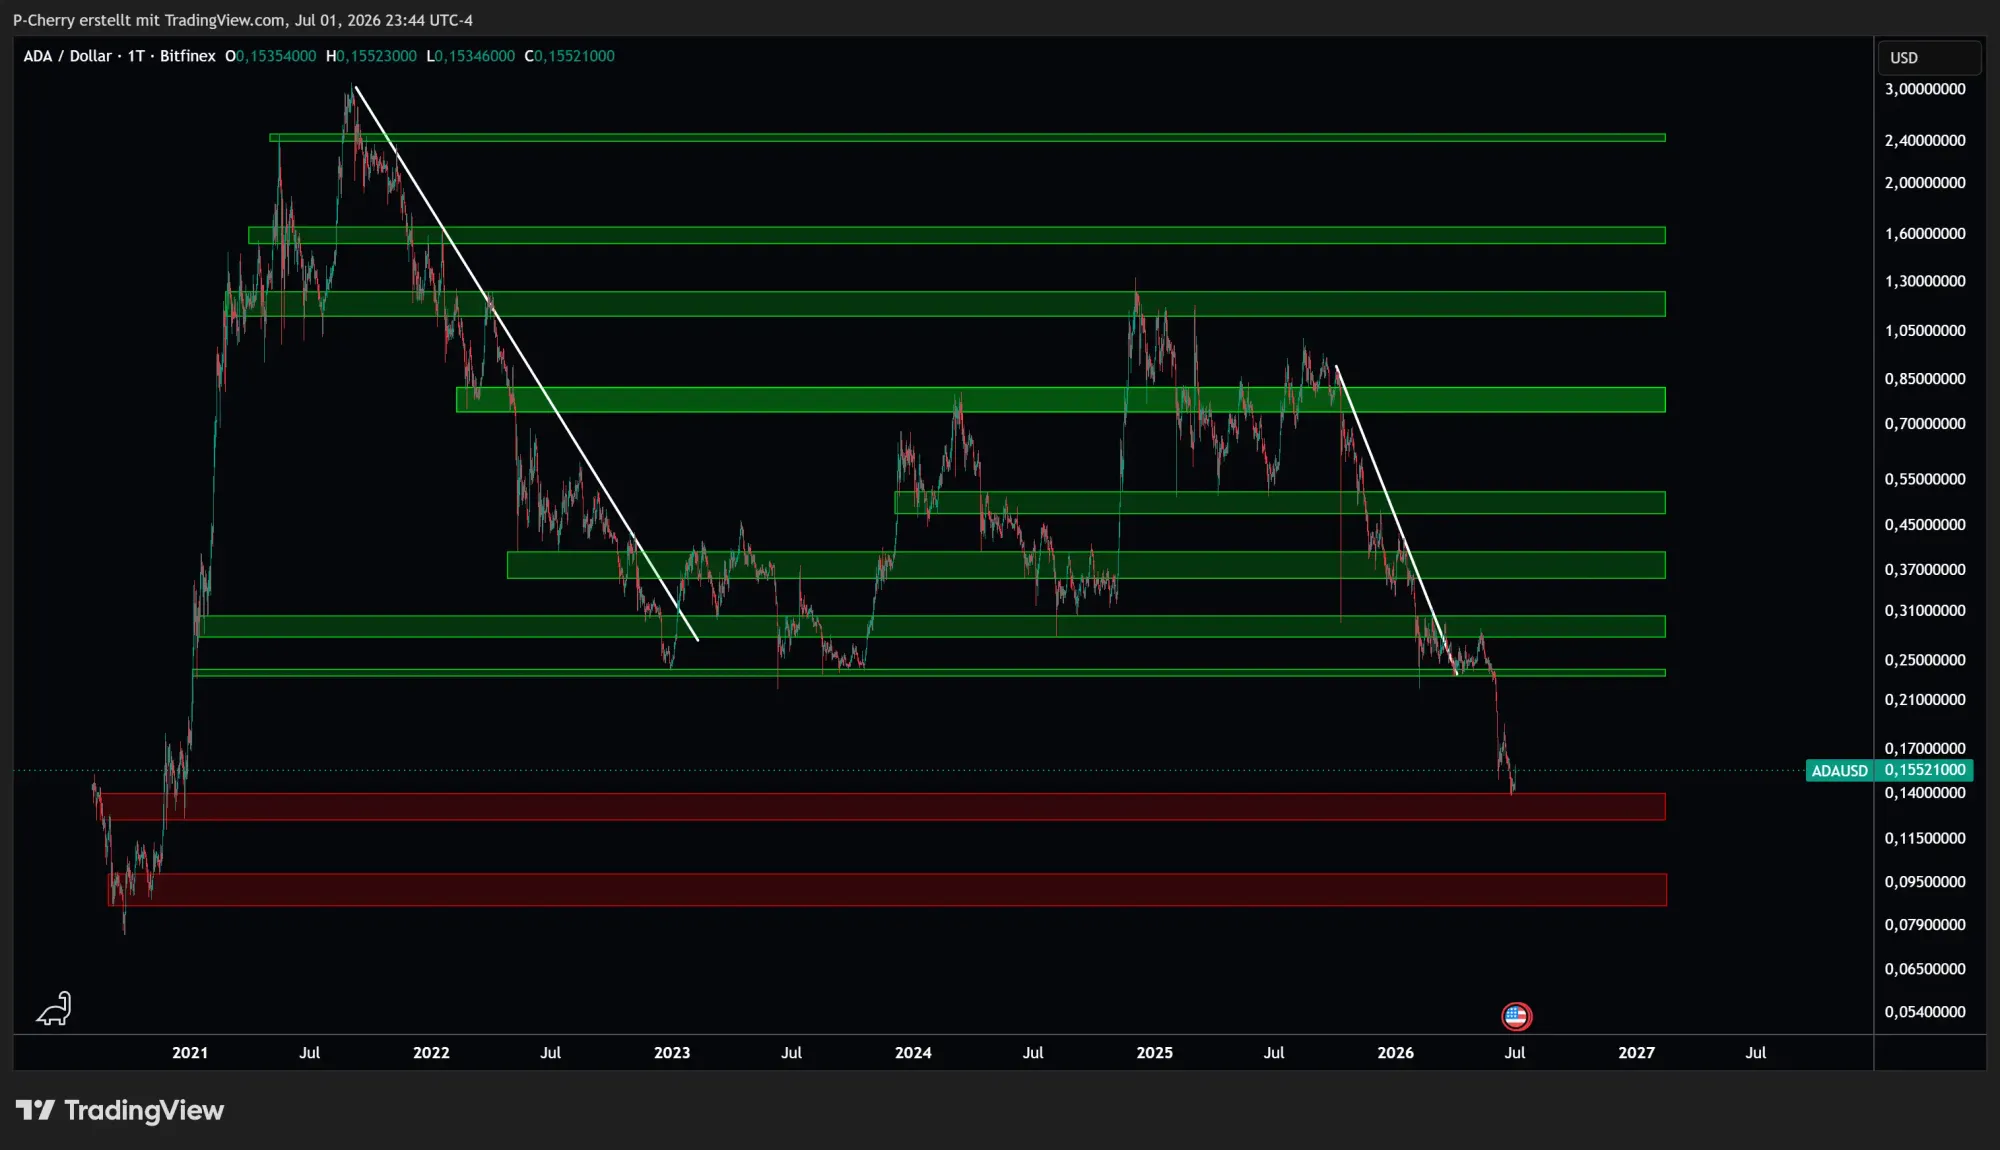Click the 0,09500000 price axis label

tap(1925, 882)
